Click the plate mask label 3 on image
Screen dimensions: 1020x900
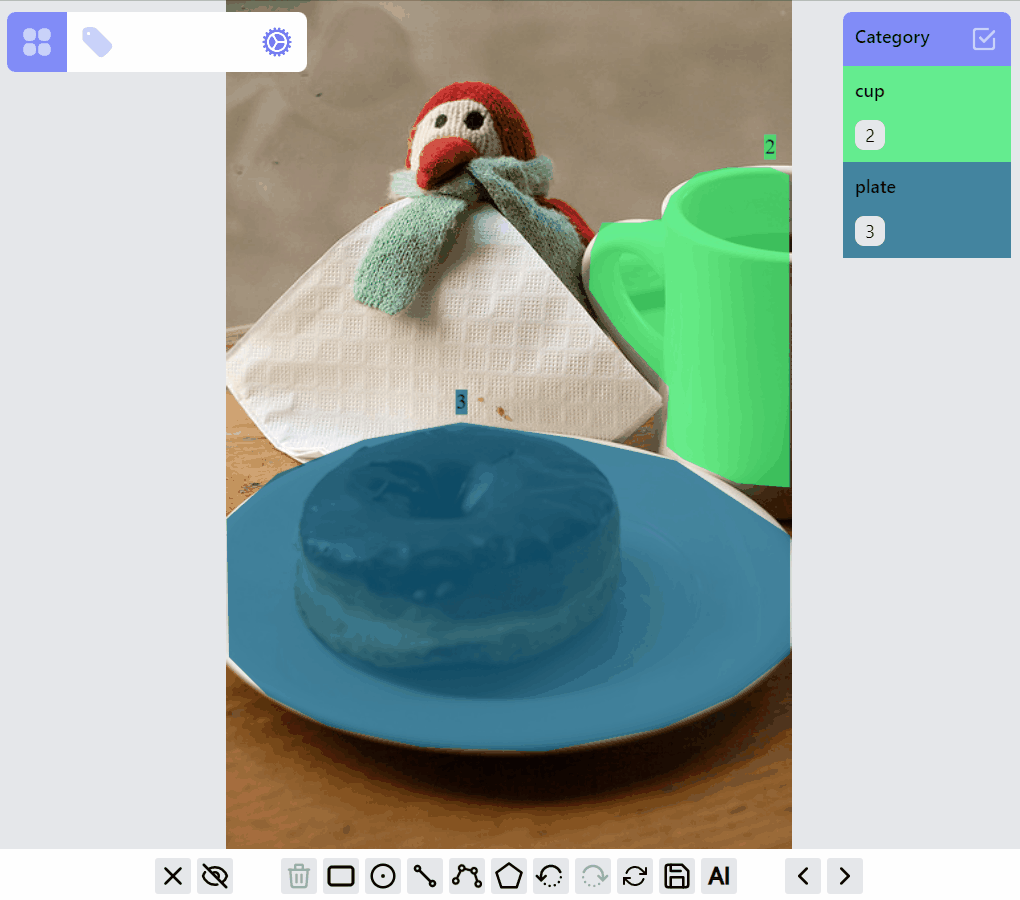pos(461,402)
